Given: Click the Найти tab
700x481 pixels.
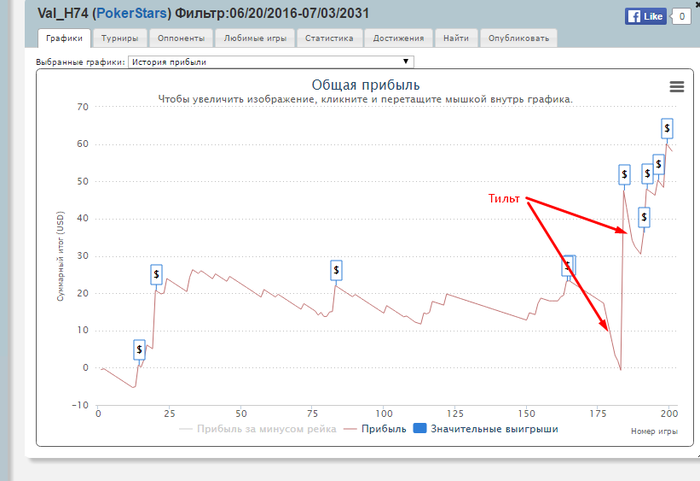Looking at the screenshot, I should pos(456,38).
